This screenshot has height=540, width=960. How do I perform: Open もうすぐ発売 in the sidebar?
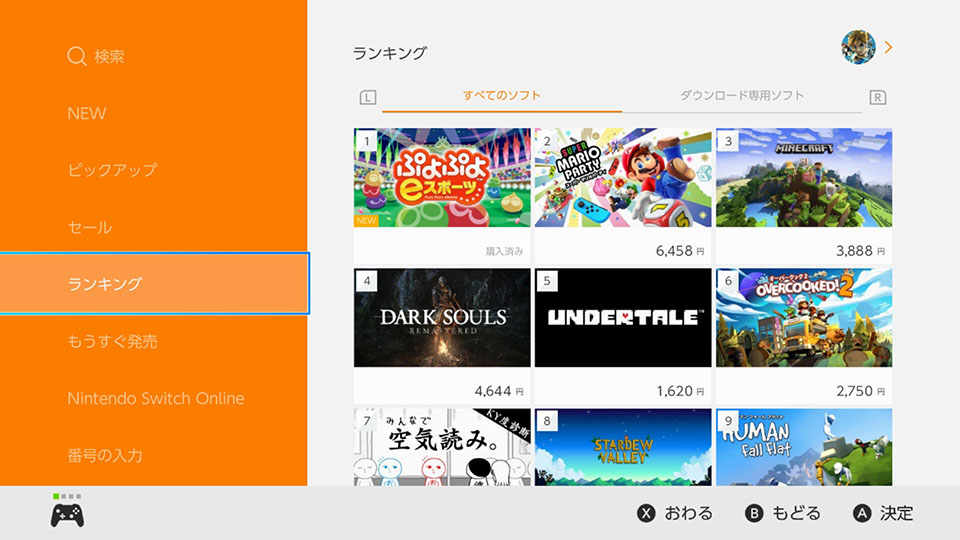click(113, 341)
